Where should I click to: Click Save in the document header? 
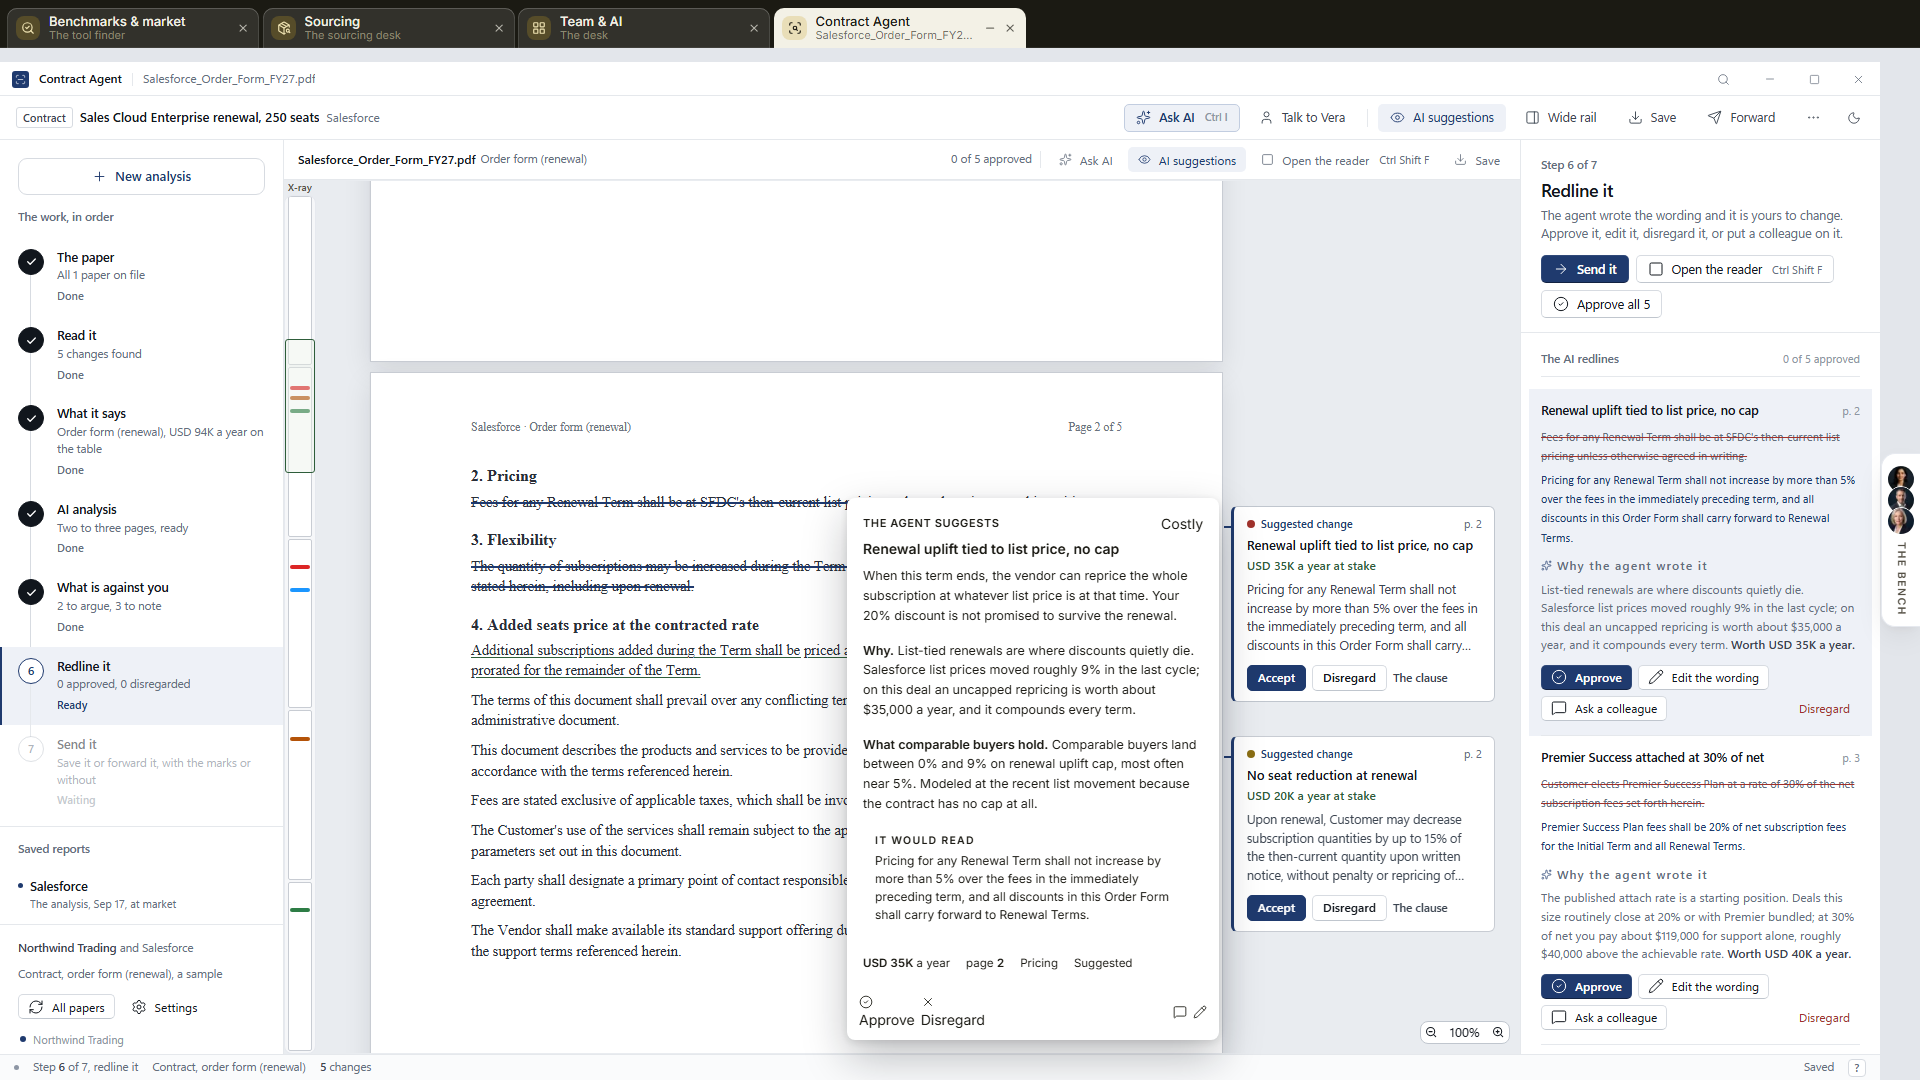coord(1477,160)
